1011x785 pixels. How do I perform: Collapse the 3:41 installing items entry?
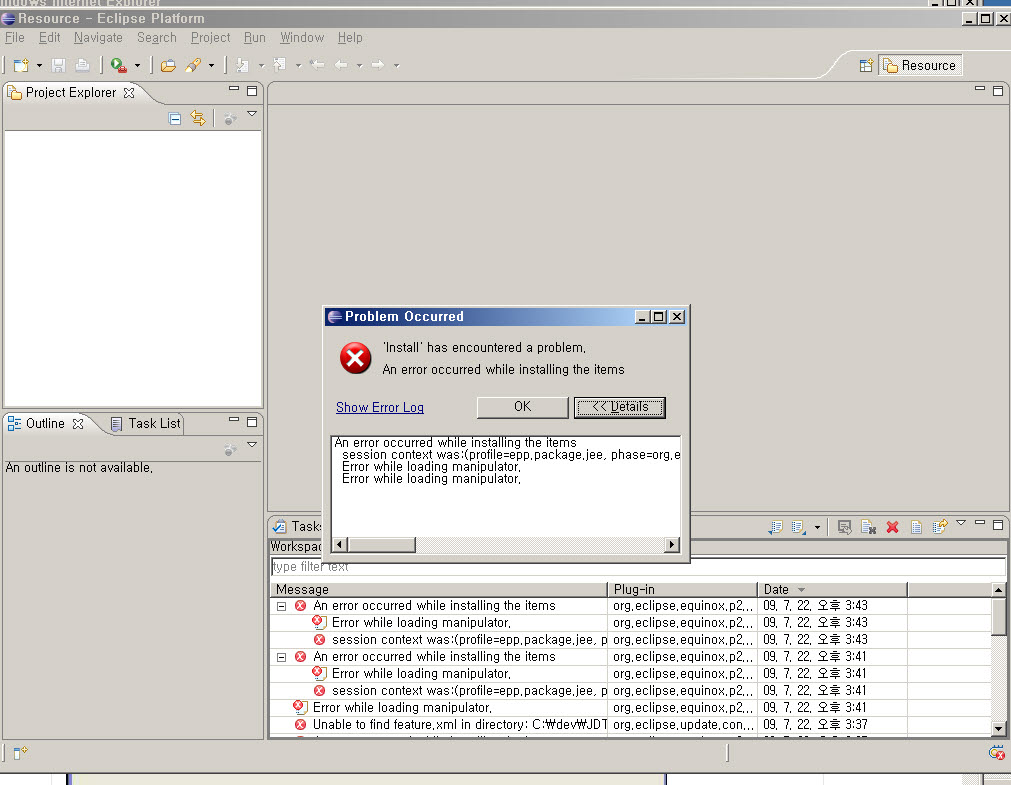(281, 657)
